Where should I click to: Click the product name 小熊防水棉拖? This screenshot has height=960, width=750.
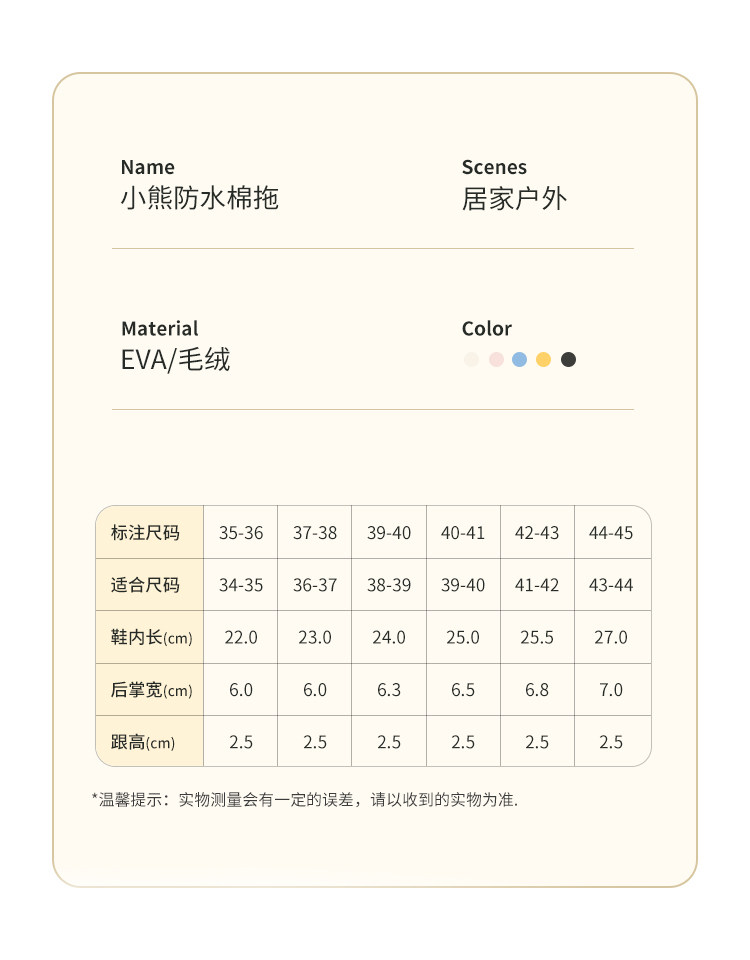[x=199, y=198]
